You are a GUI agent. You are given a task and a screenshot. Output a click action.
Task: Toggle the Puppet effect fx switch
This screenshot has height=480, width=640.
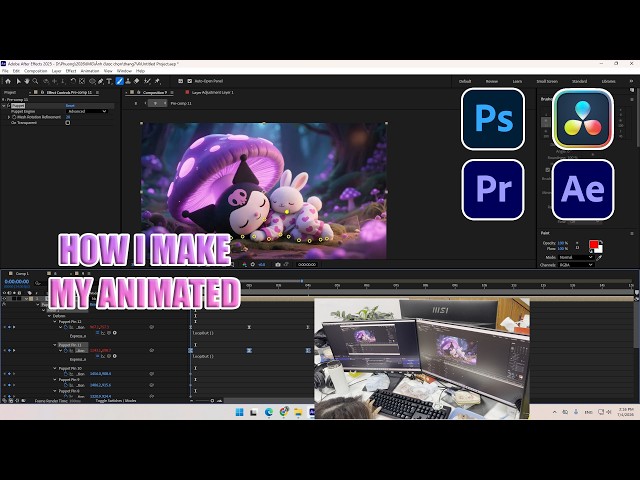[9, 106]
